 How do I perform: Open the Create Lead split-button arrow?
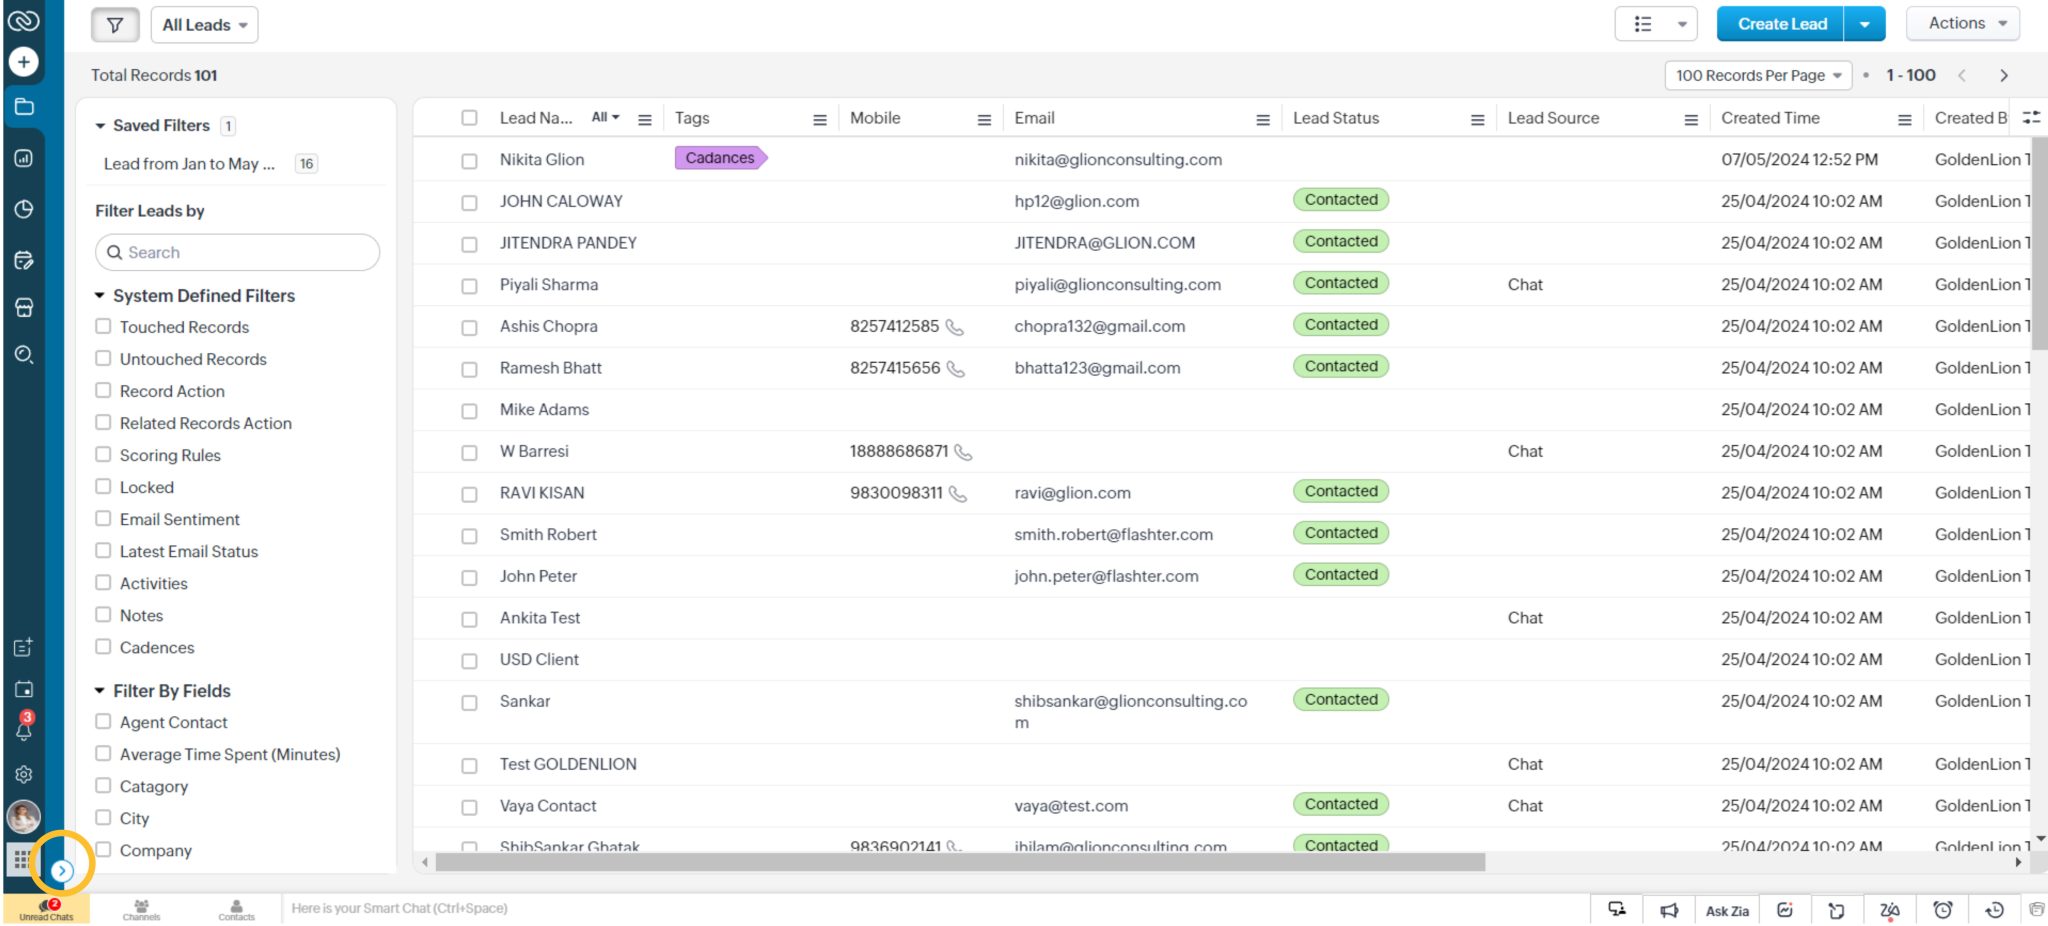tap(1866, 23)
